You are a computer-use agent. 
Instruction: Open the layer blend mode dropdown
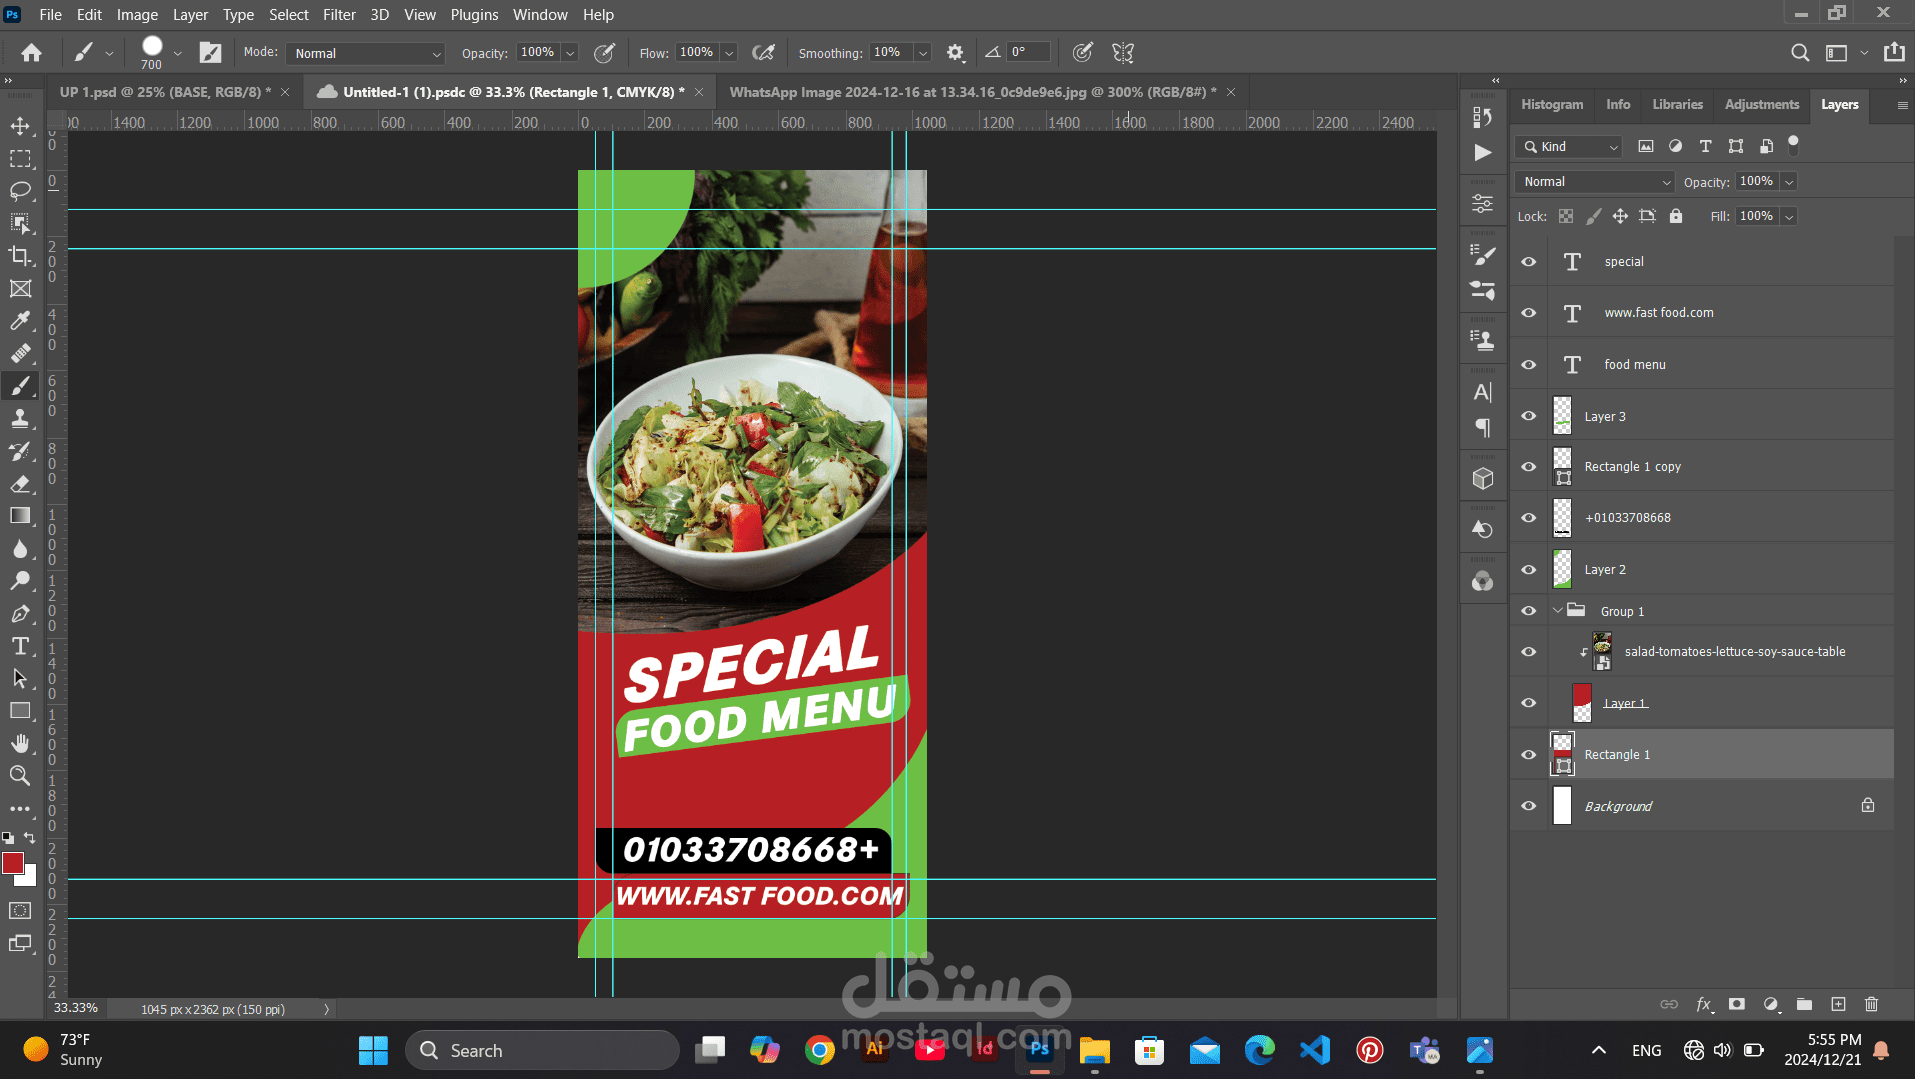click(1595, 182)
